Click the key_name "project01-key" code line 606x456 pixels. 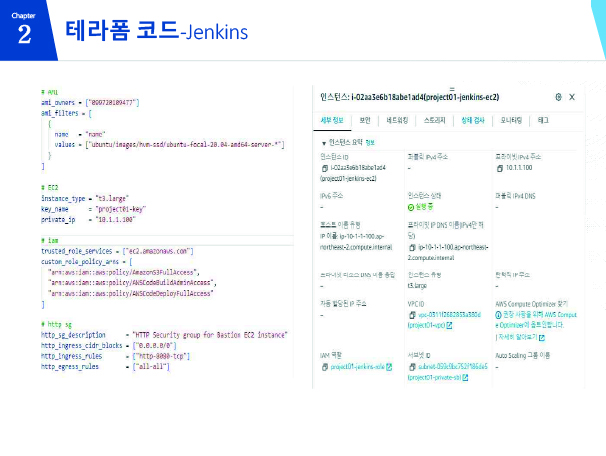click(x=94, y=209)
